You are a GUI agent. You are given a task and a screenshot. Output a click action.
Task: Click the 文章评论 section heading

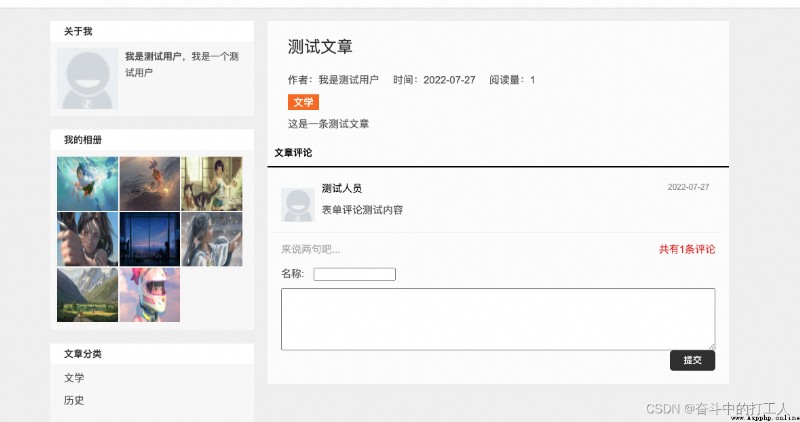(x=293, y=153)
